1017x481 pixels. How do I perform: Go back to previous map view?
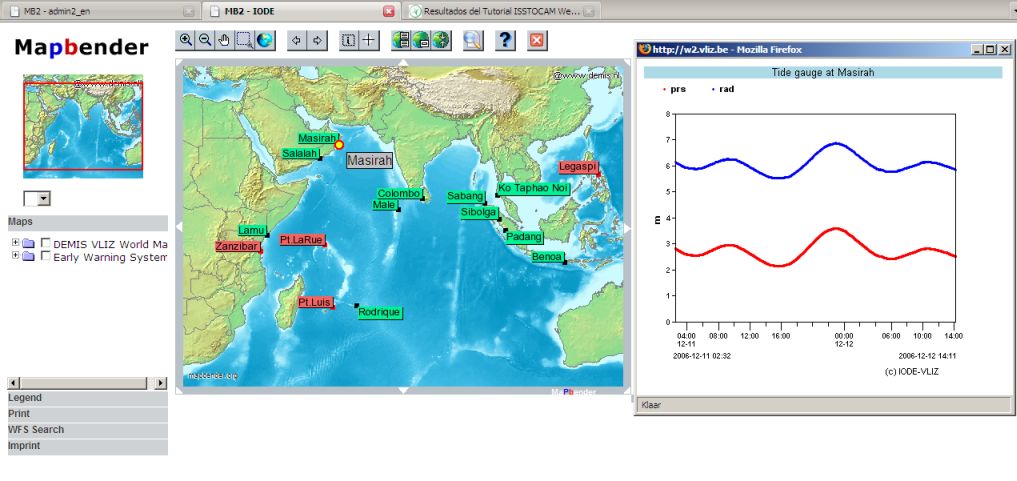(296, 40)
